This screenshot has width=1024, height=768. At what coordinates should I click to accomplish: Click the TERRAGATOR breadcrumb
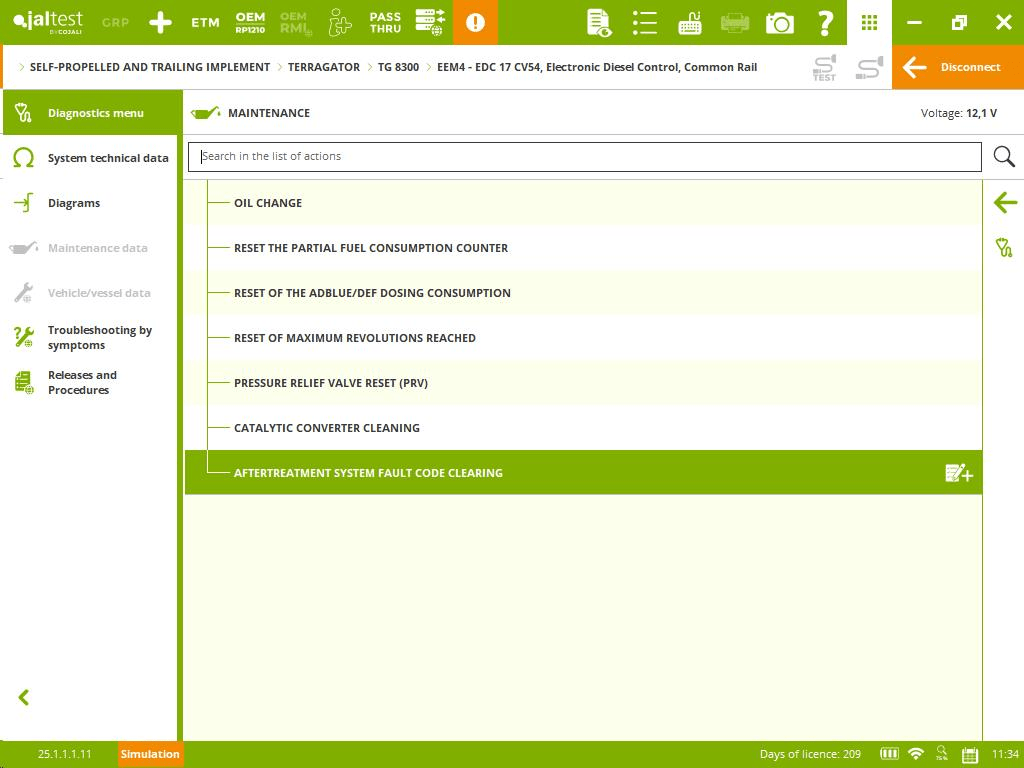click(x=323, y=67)
